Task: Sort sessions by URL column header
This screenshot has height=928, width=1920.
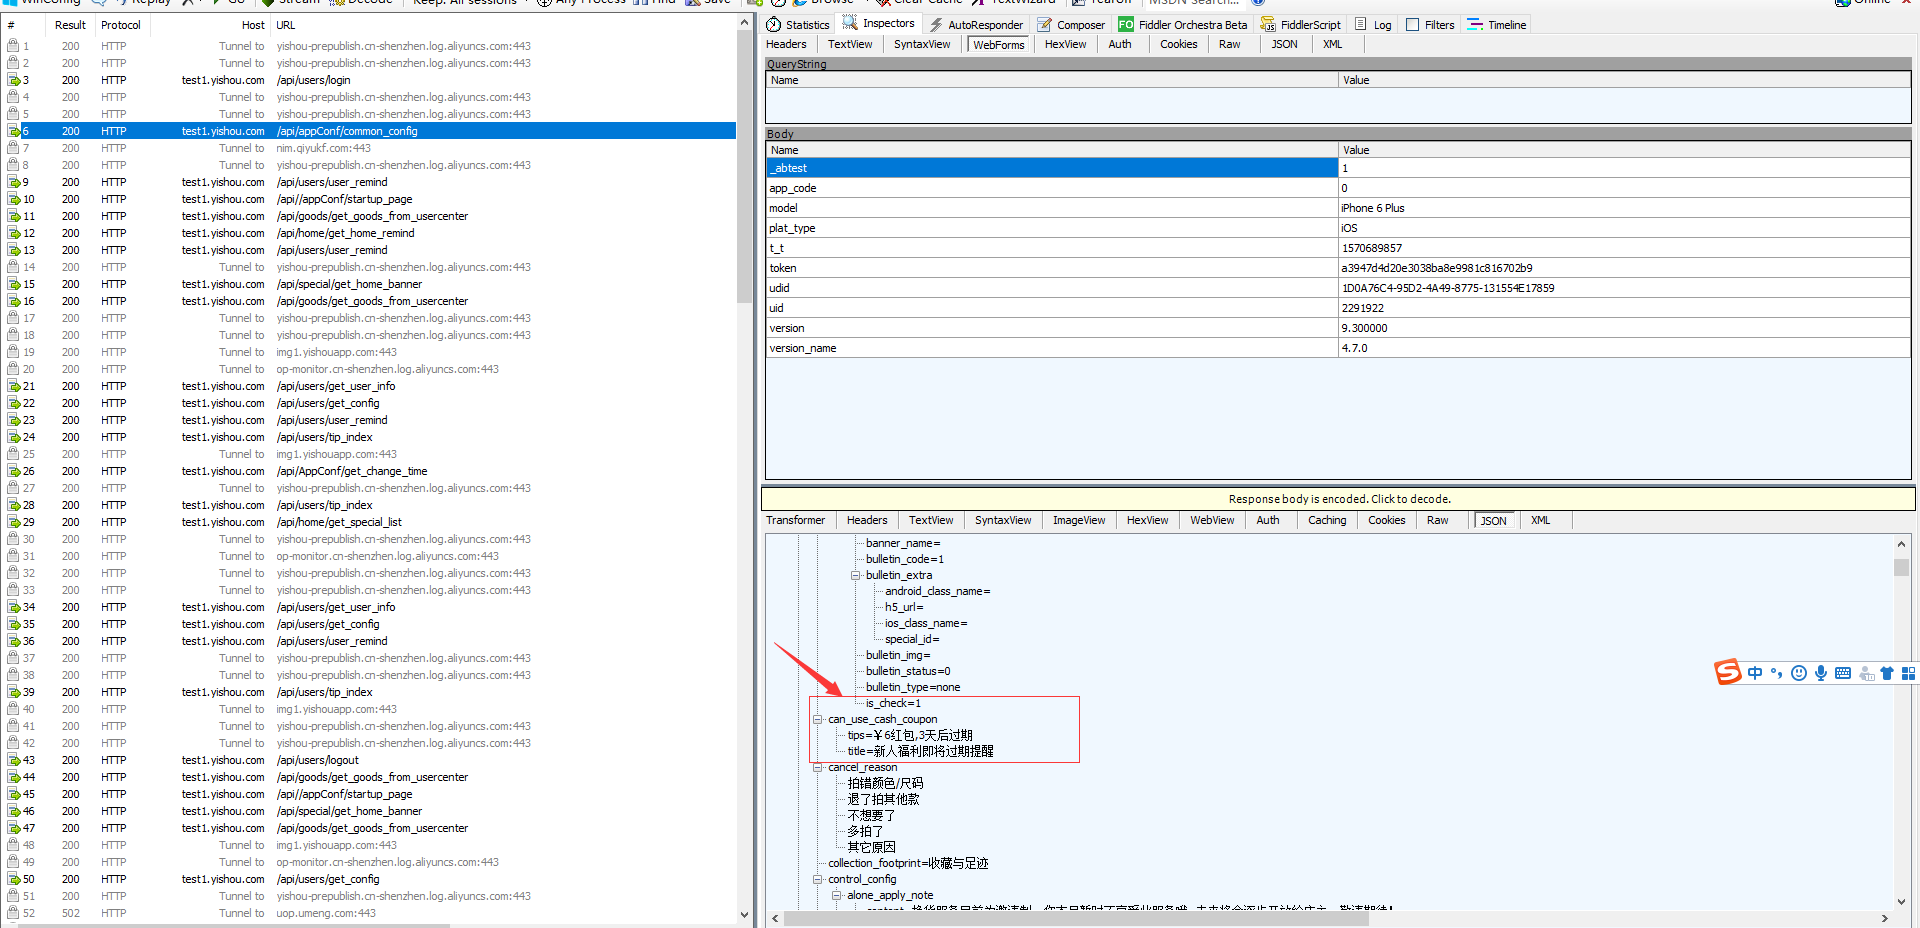Action: pos(503,25)
